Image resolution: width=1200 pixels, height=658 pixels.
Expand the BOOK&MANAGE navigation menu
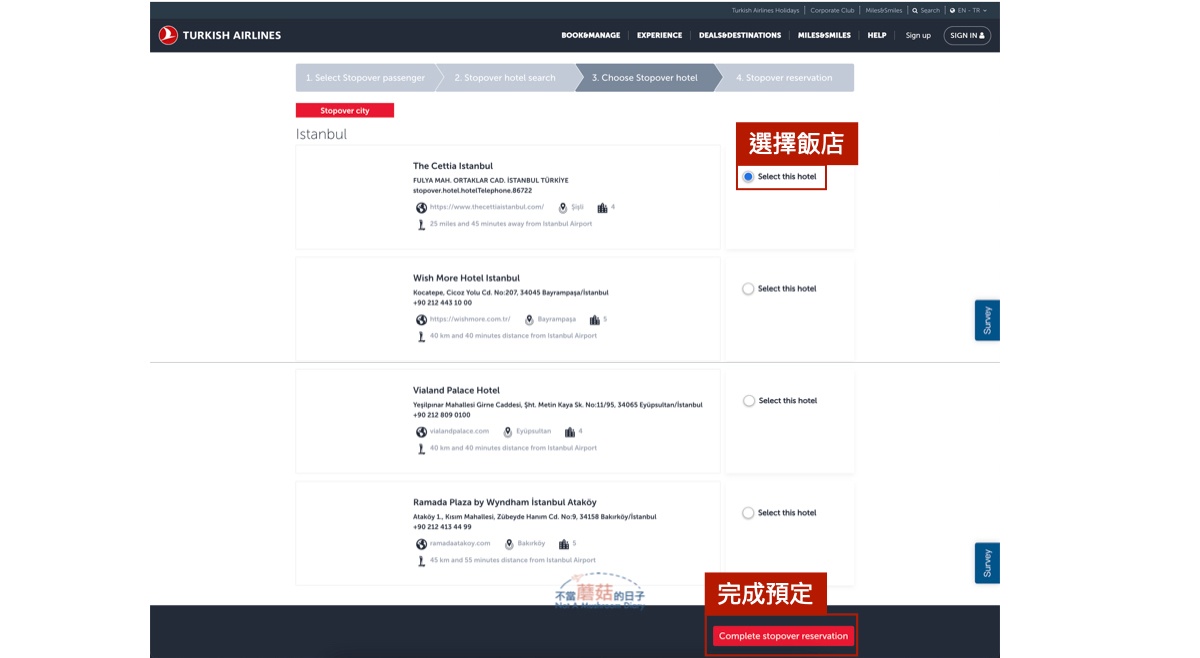(590, 36)
